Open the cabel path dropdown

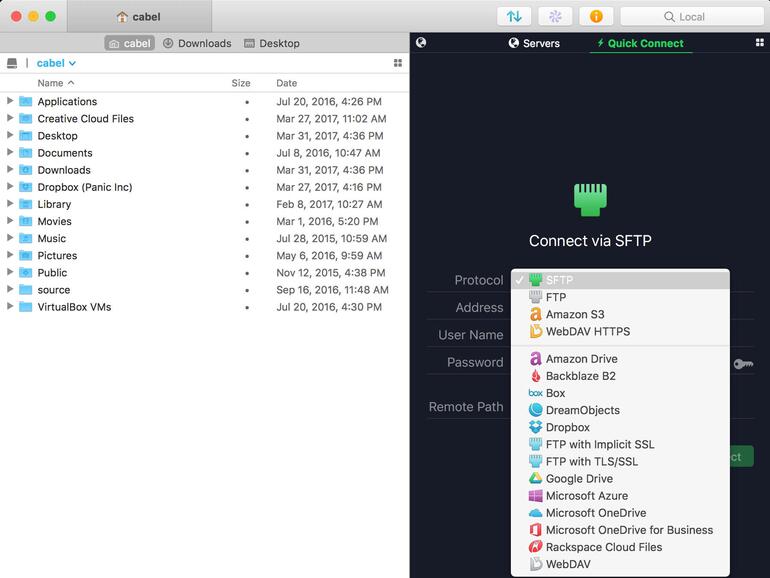coord(57,63)
